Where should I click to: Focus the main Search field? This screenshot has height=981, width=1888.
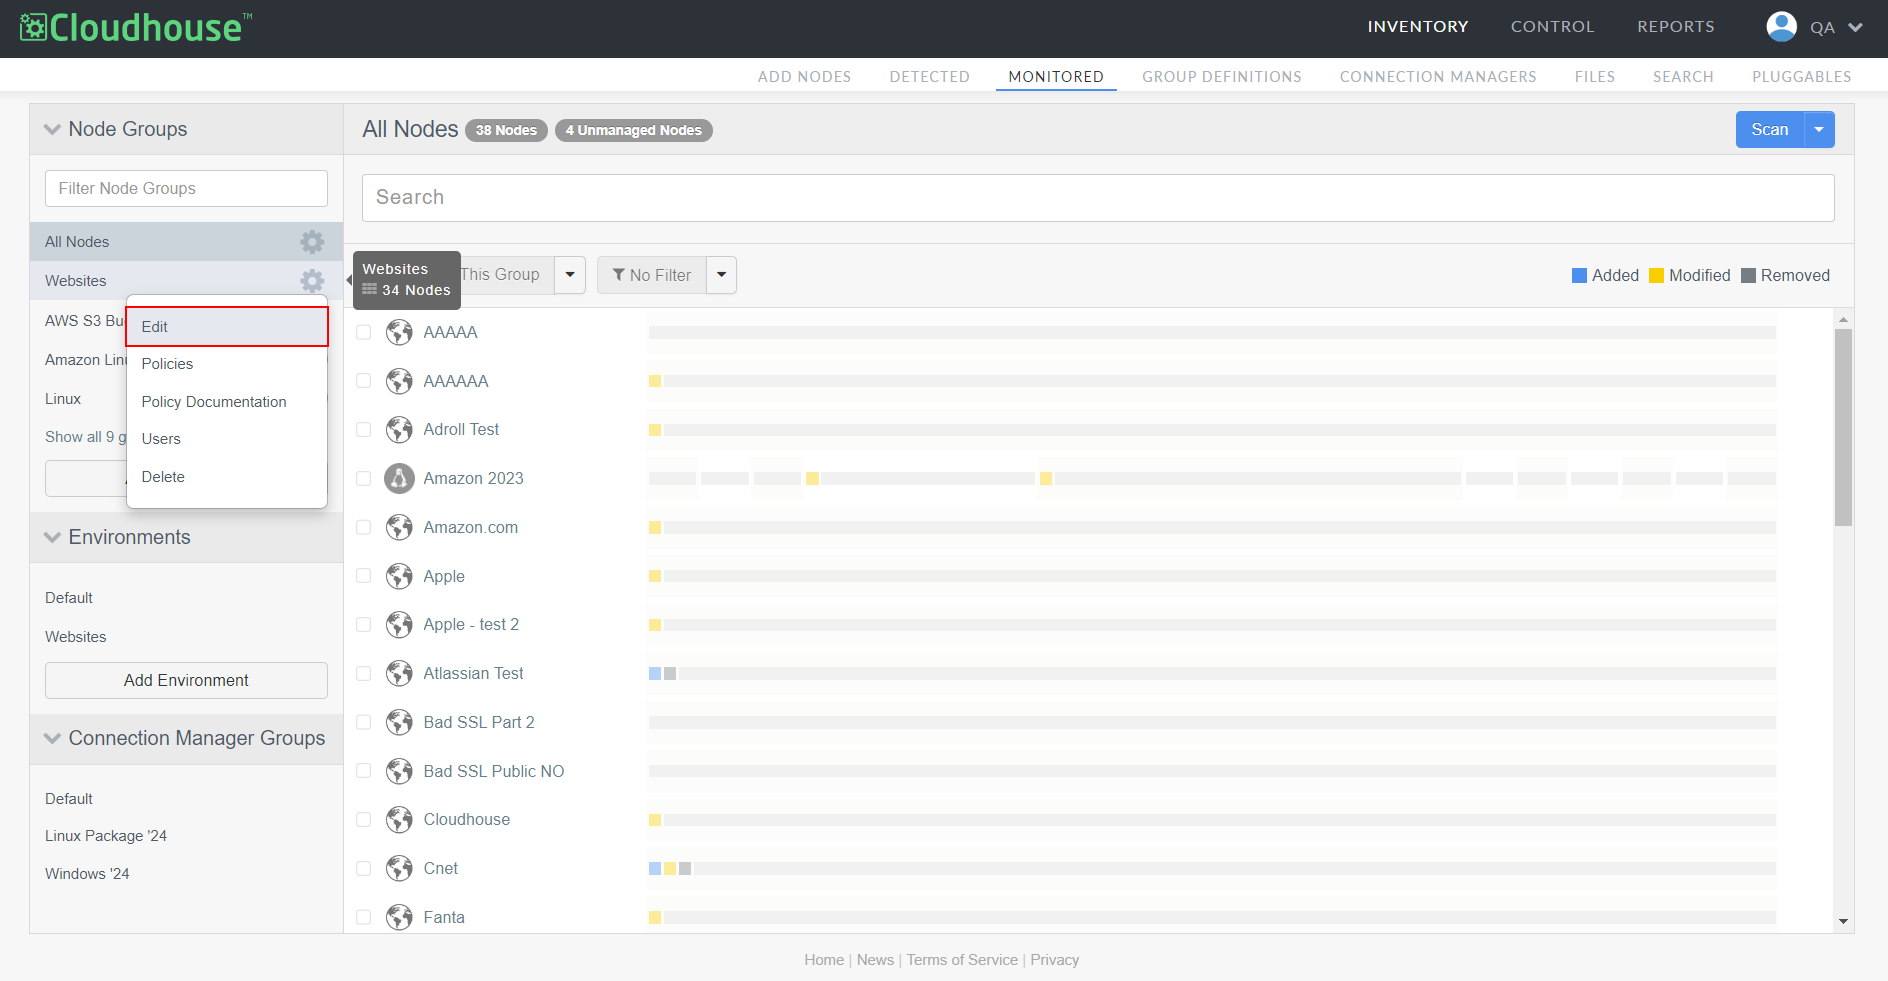(x=1098, y=197)
